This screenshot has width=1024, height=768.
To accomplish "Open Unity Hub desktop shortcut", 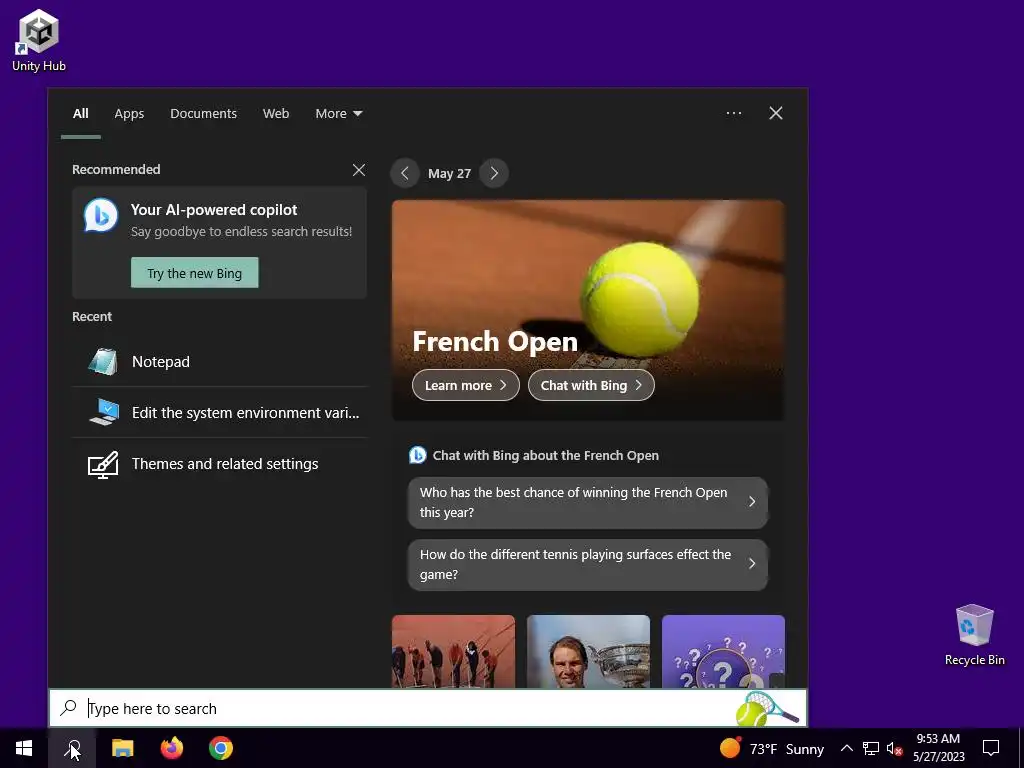I will [x=39, y=40].
